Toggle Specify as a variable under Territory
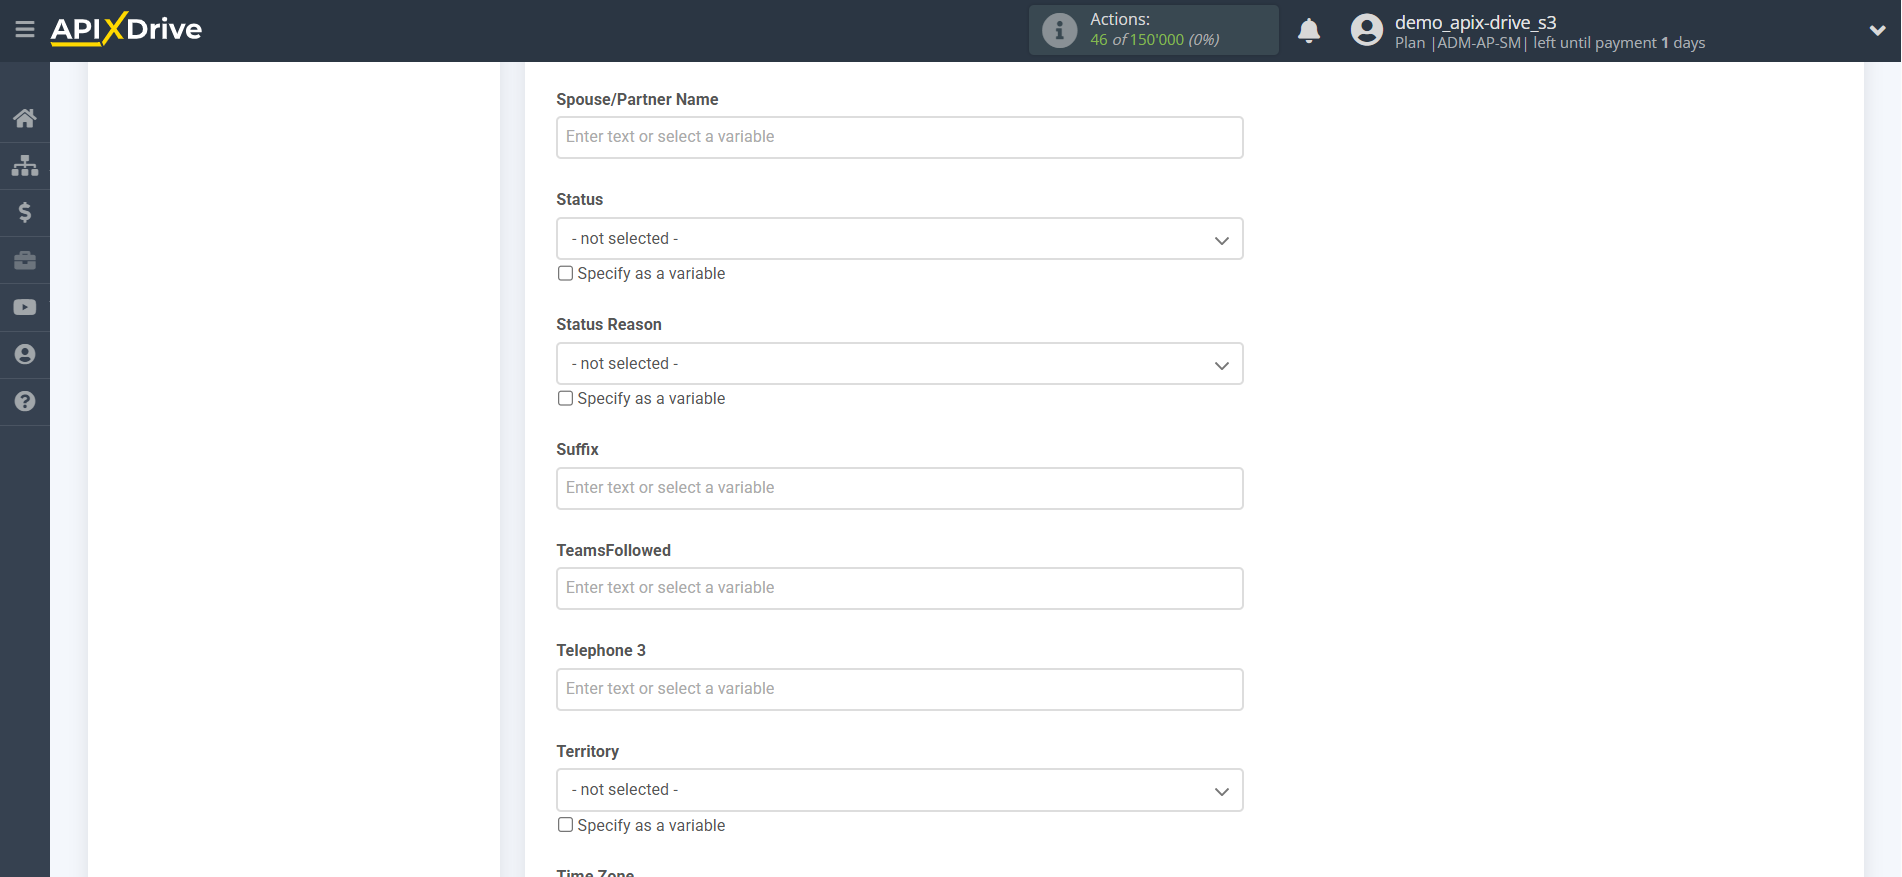This screenshot has height=877, width=1902. [x=566, y=825]
